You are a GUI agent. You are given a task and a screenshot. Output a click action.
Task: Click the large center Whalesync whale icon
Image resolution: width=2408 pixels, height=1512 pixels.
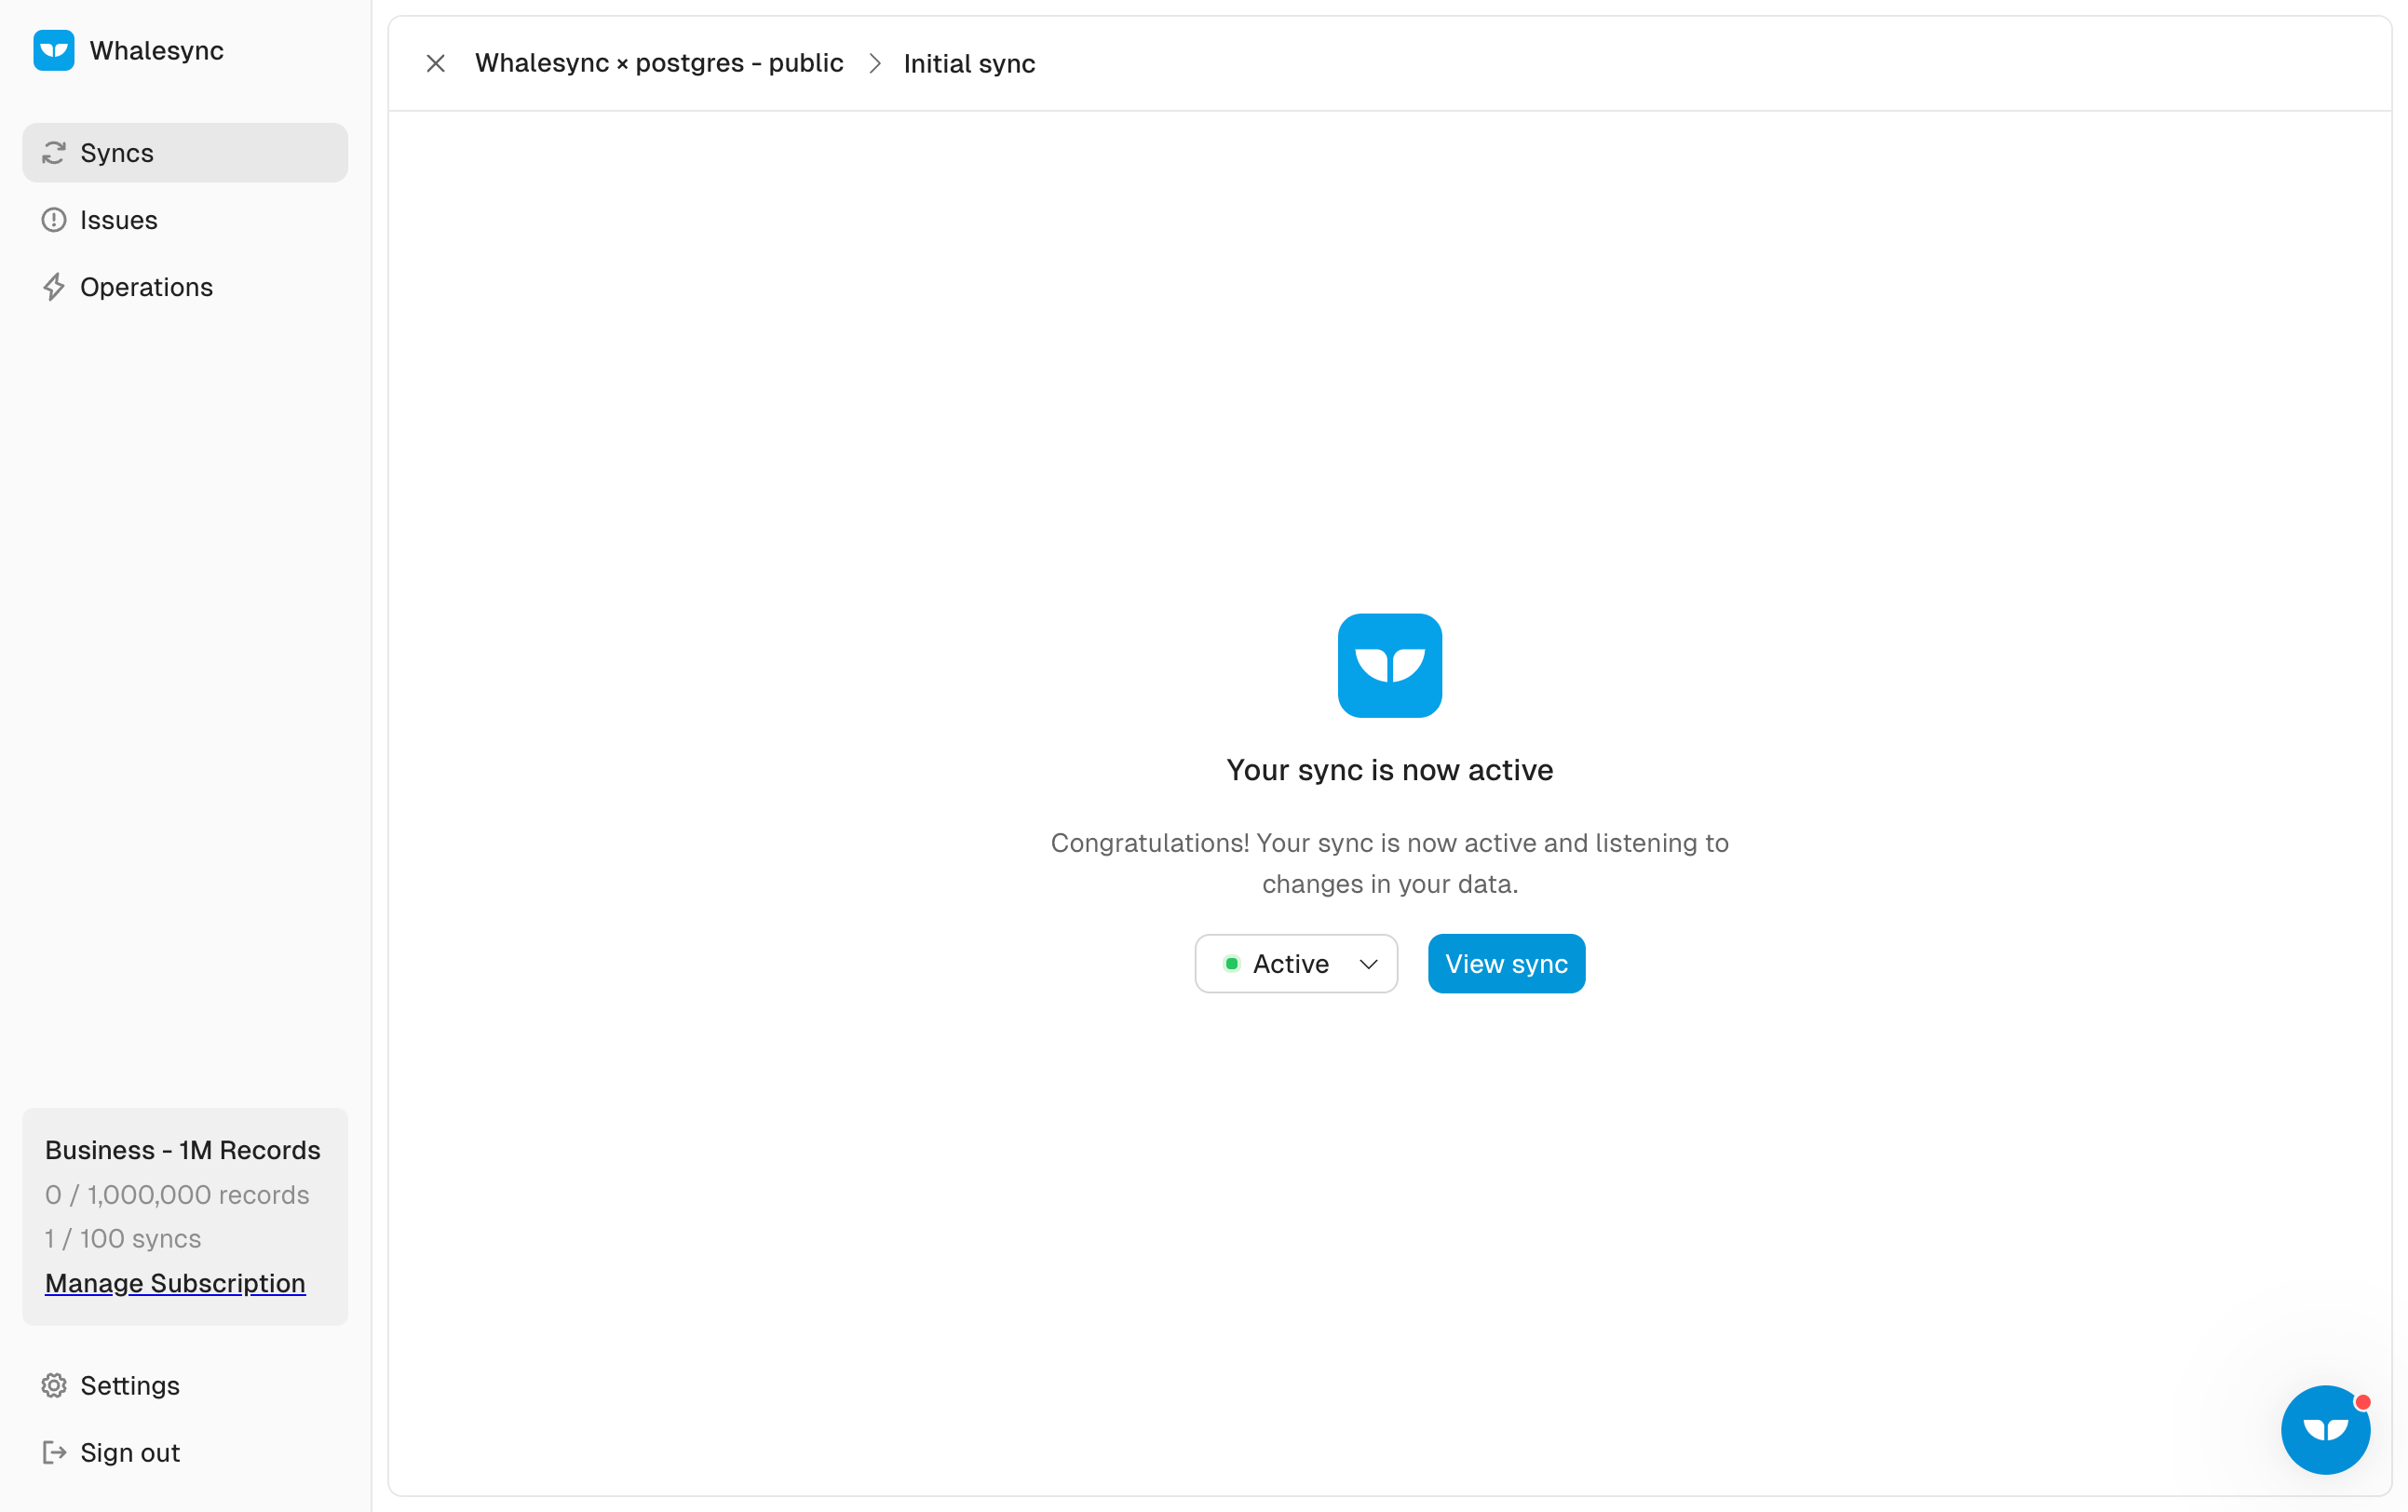click(x=1389, y=665)
